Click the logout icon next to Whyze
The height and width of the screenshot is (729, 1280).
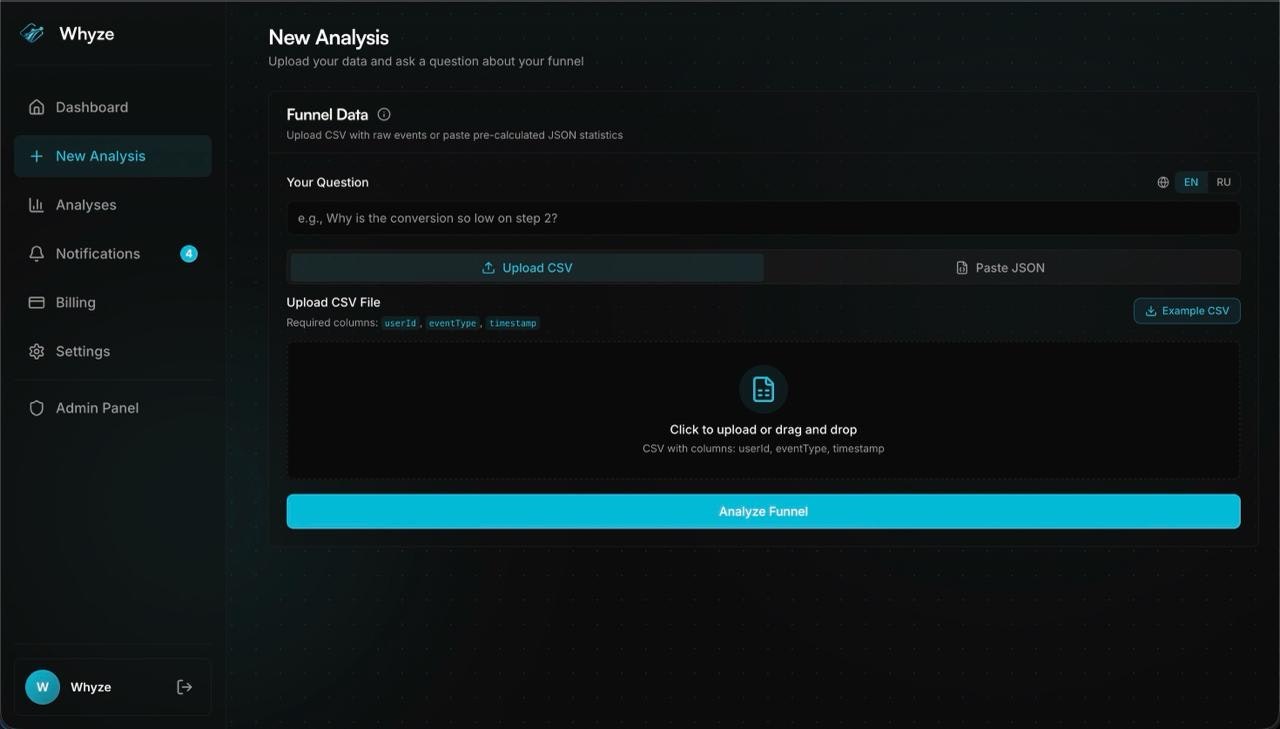184,686
